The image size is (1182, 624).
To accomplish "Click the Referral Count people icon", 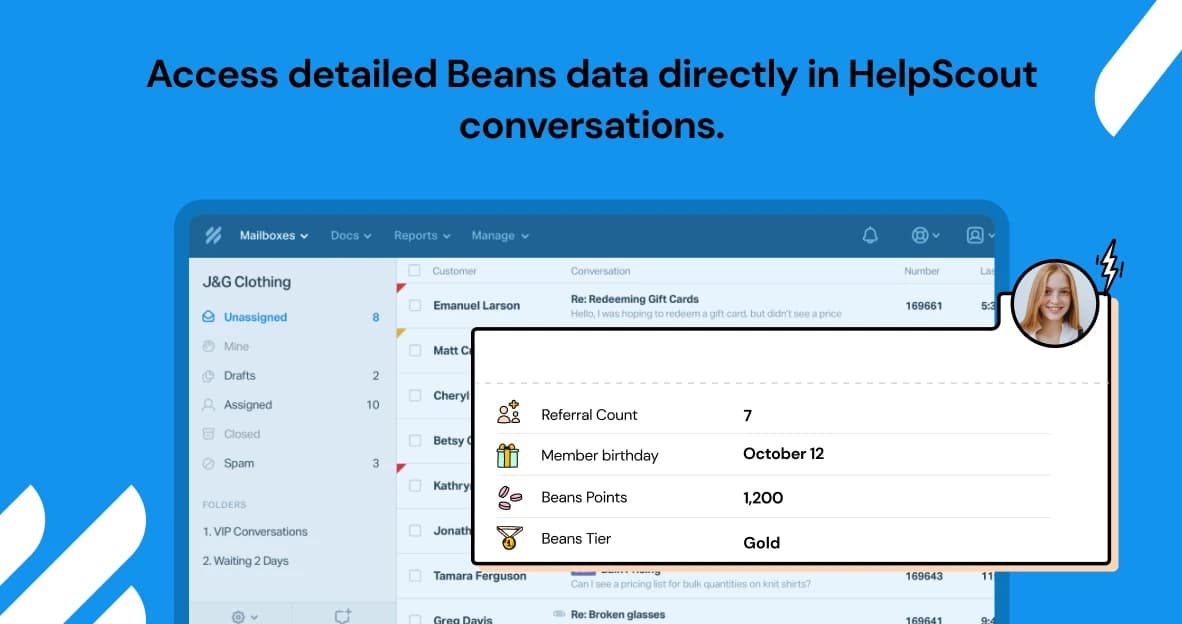I will tap(508, 413).
